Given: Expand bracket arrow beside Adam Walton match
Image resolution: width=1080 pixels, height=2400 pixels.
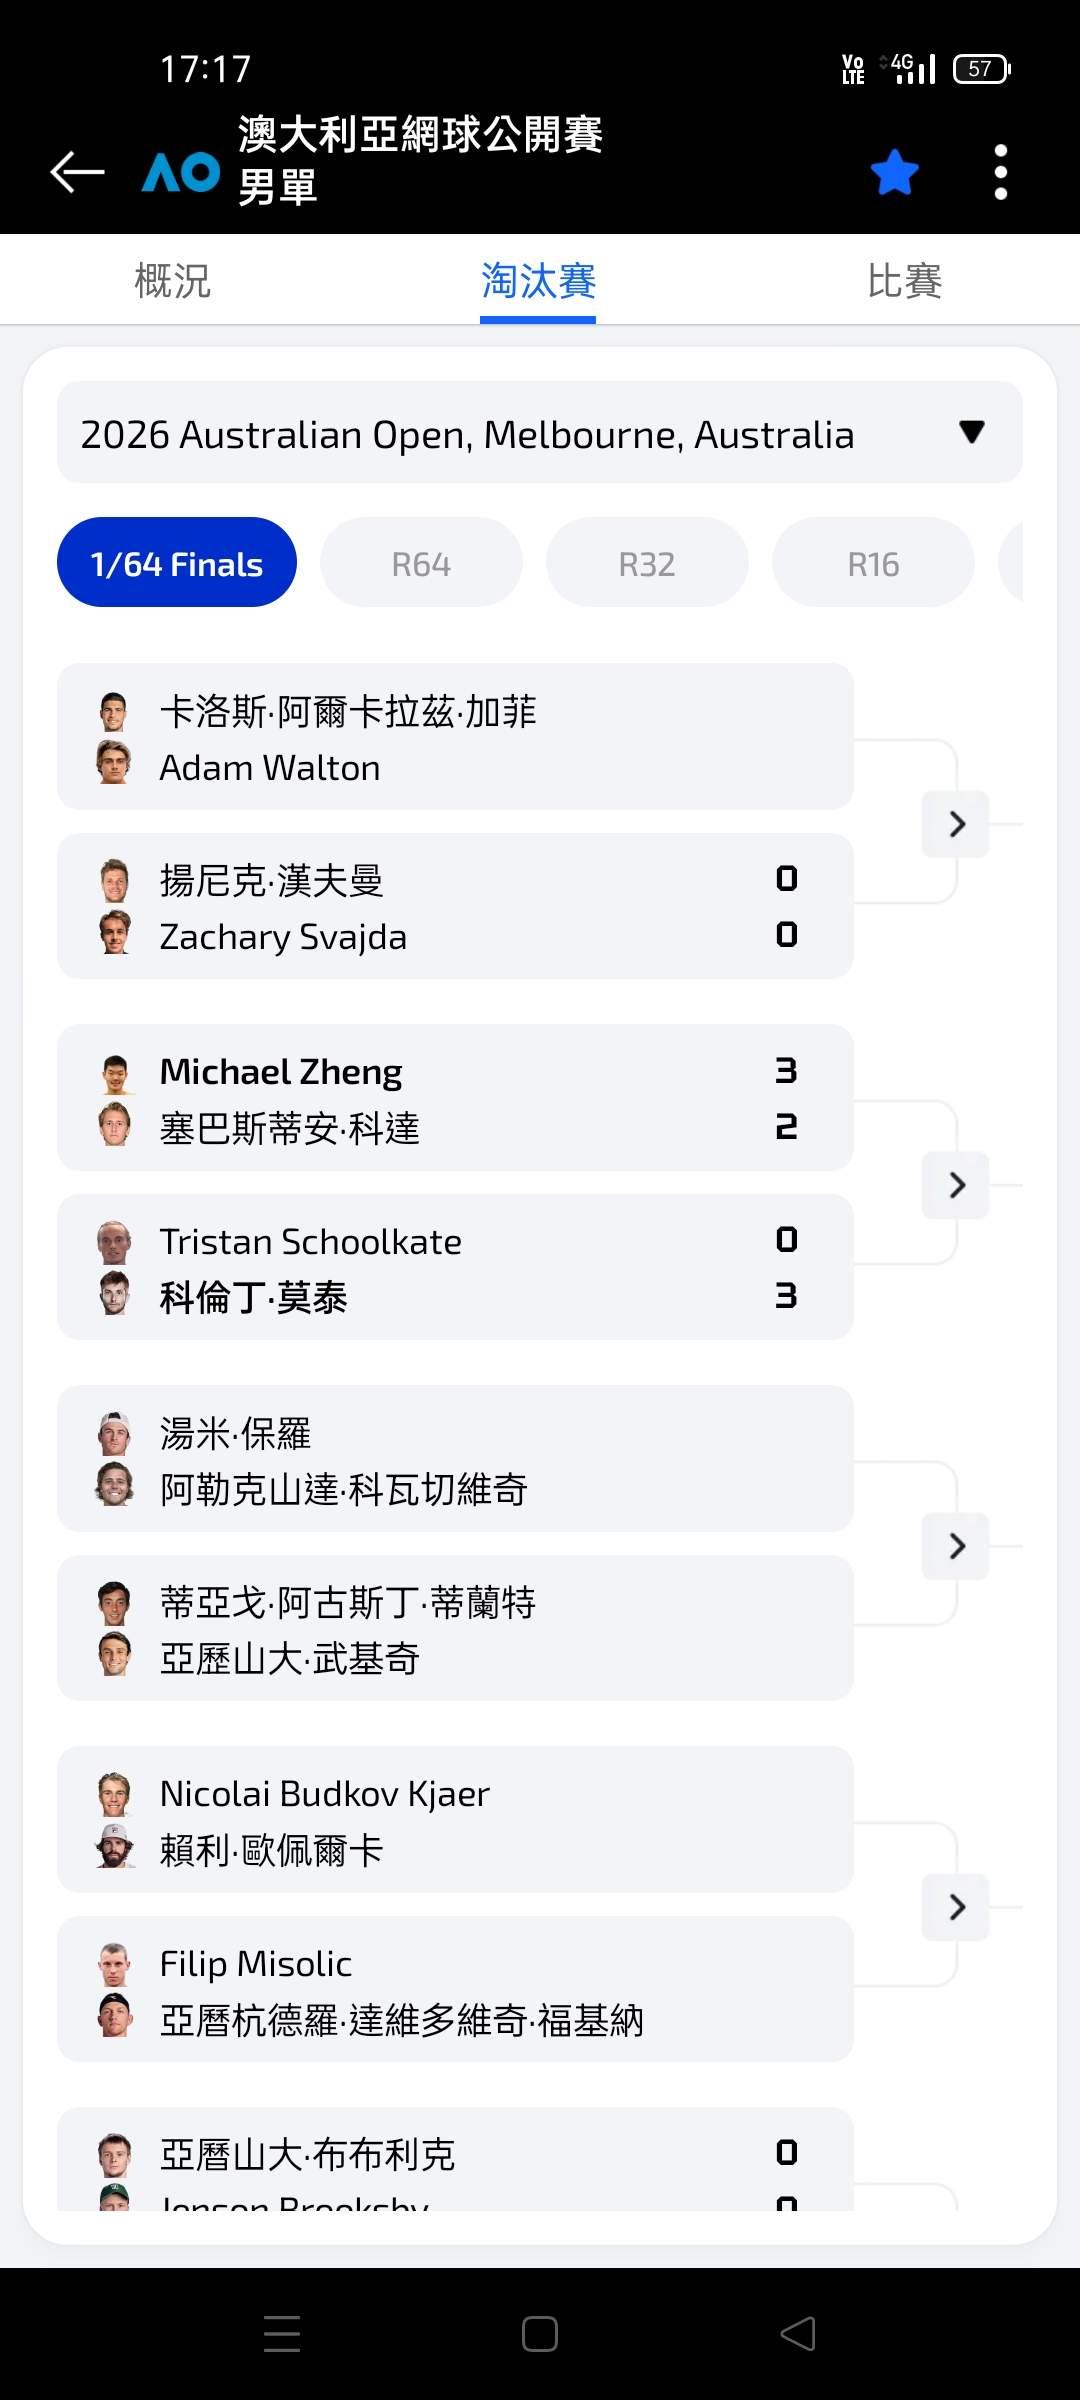Looking at the screenshot, I should click(x=956, y=824).
